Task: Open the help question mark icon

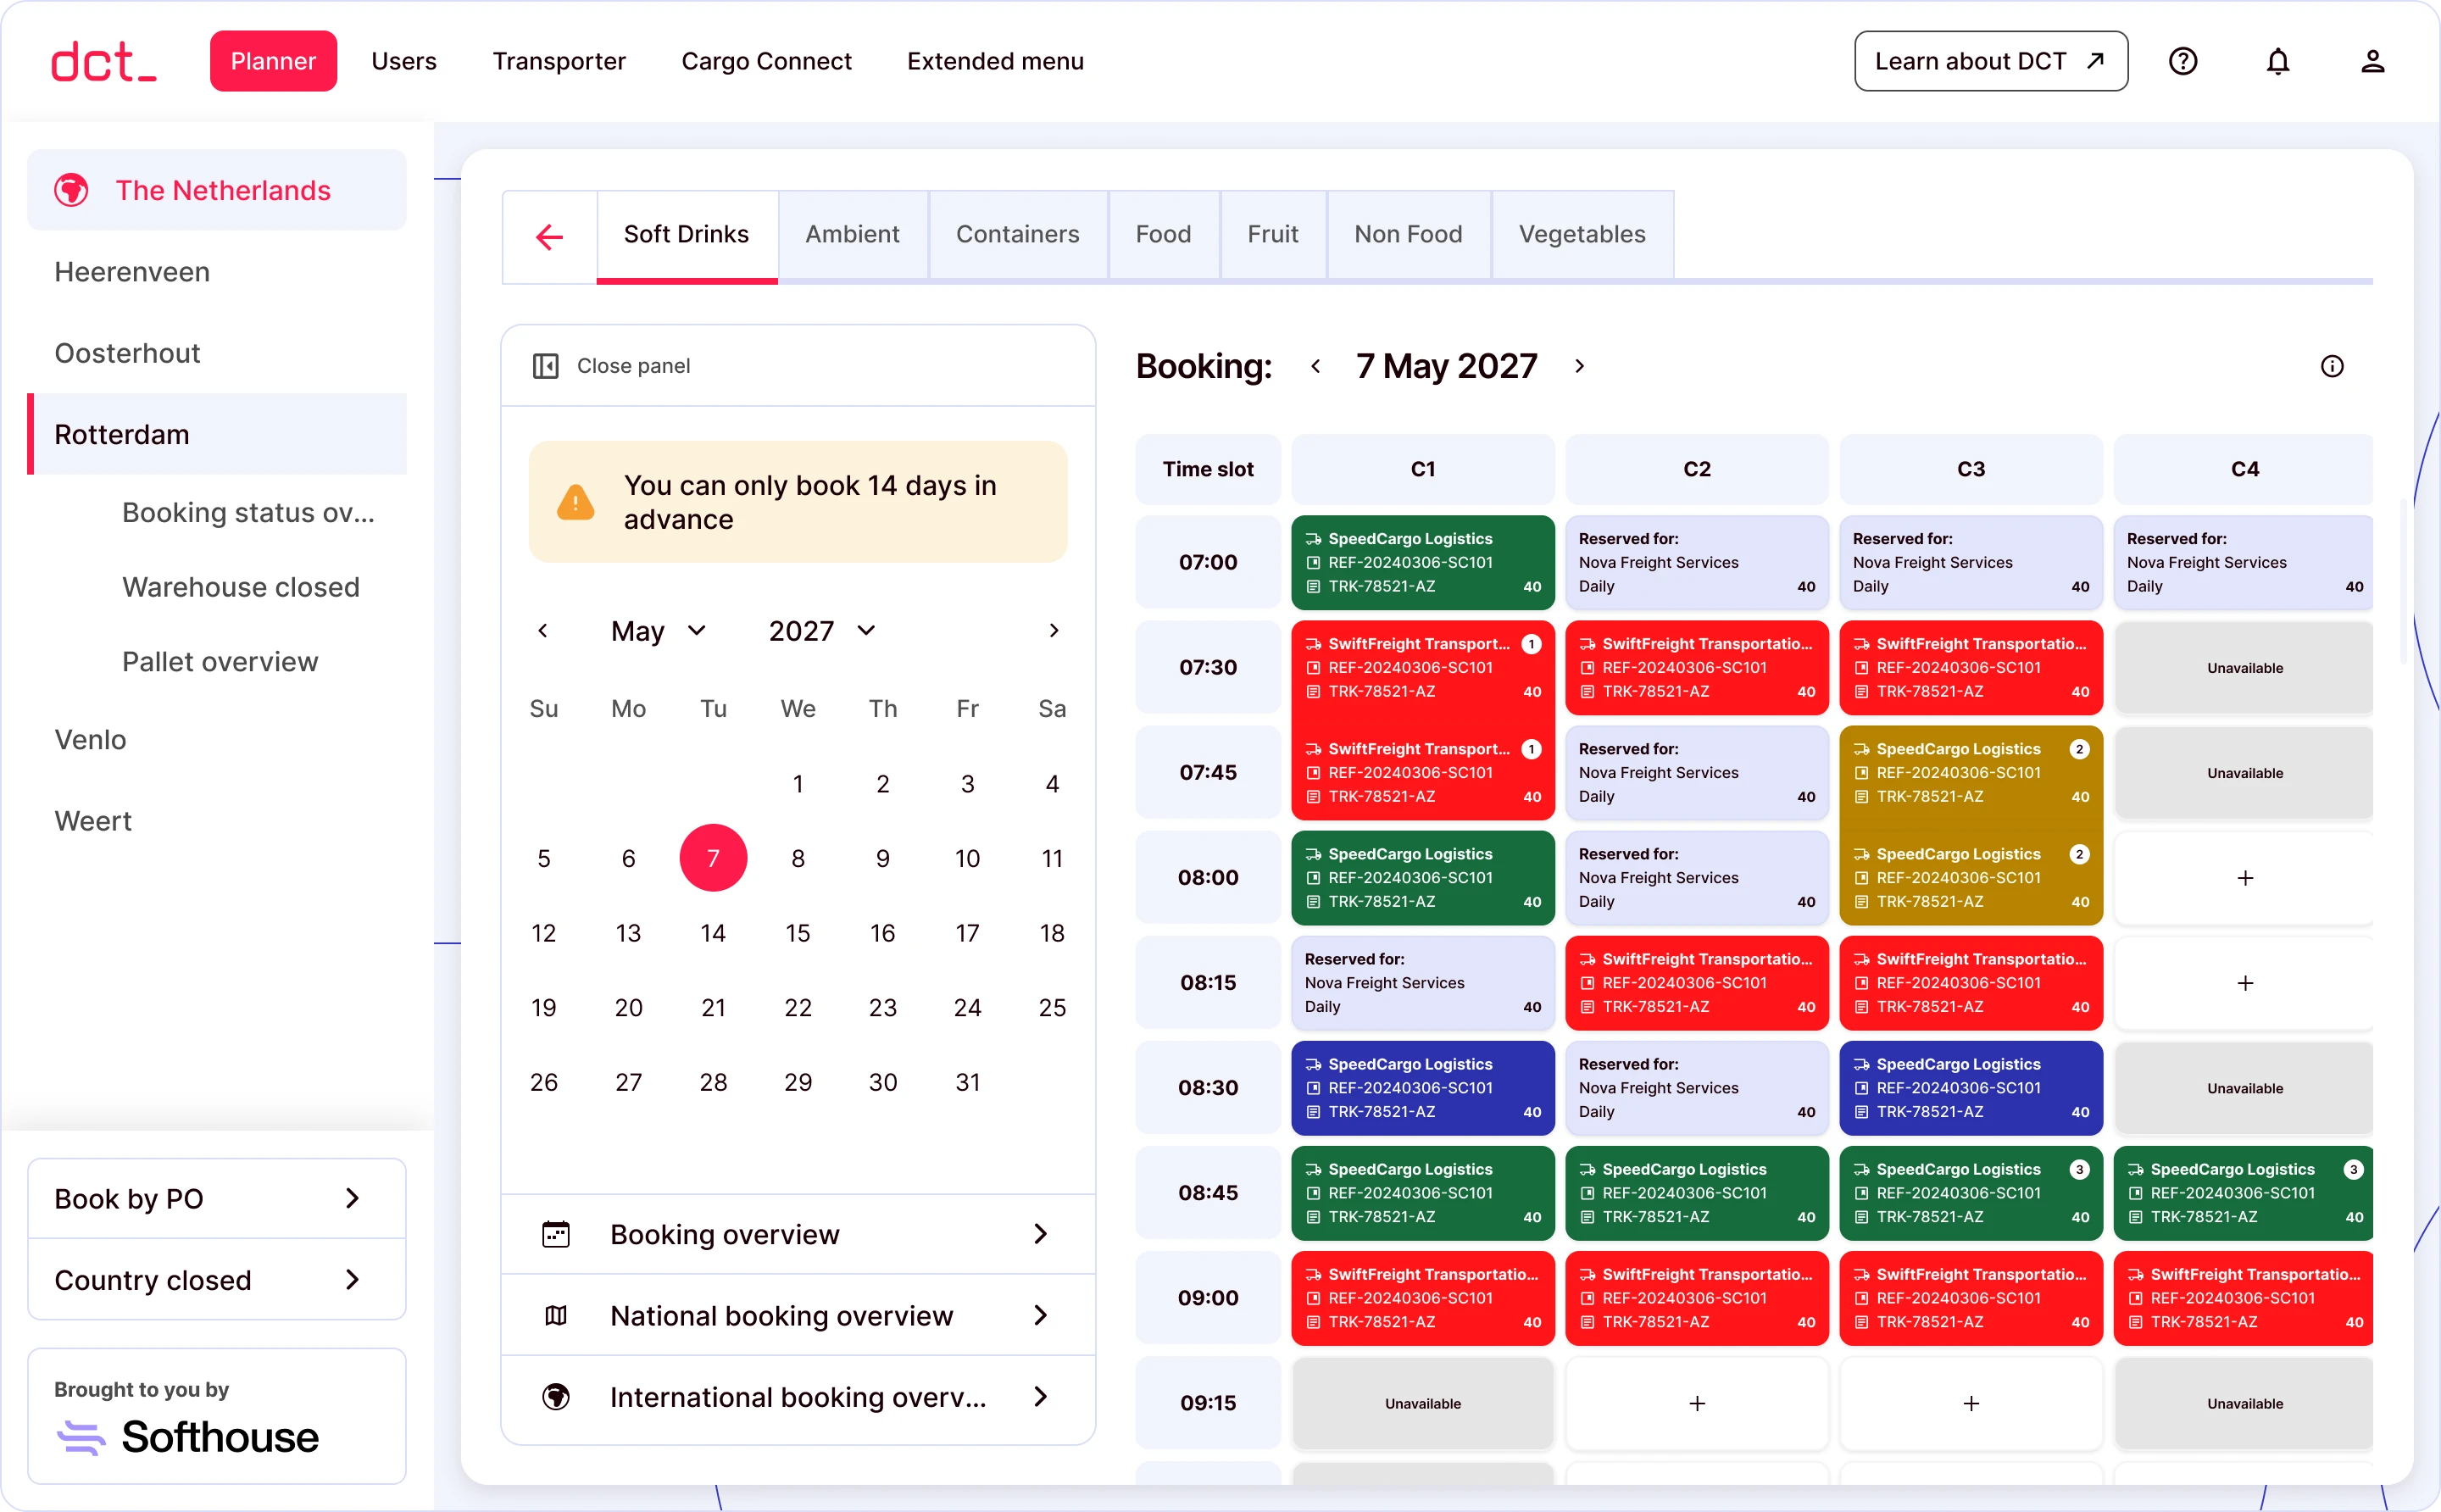Action: click(x=2182, y=61)
